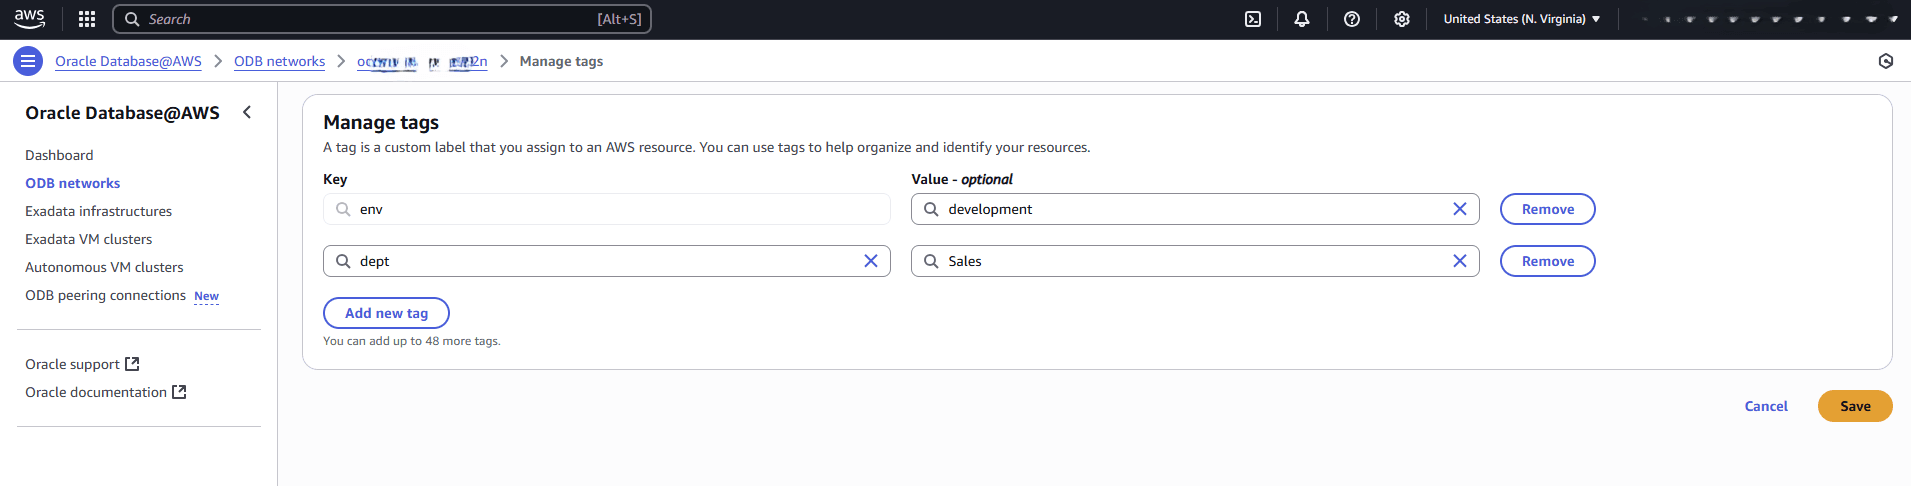The width and height of the screenshot is (1911, 486).
Task: Click search icon in dept key field
Action: pyautogui.click(x=343, y=261)
